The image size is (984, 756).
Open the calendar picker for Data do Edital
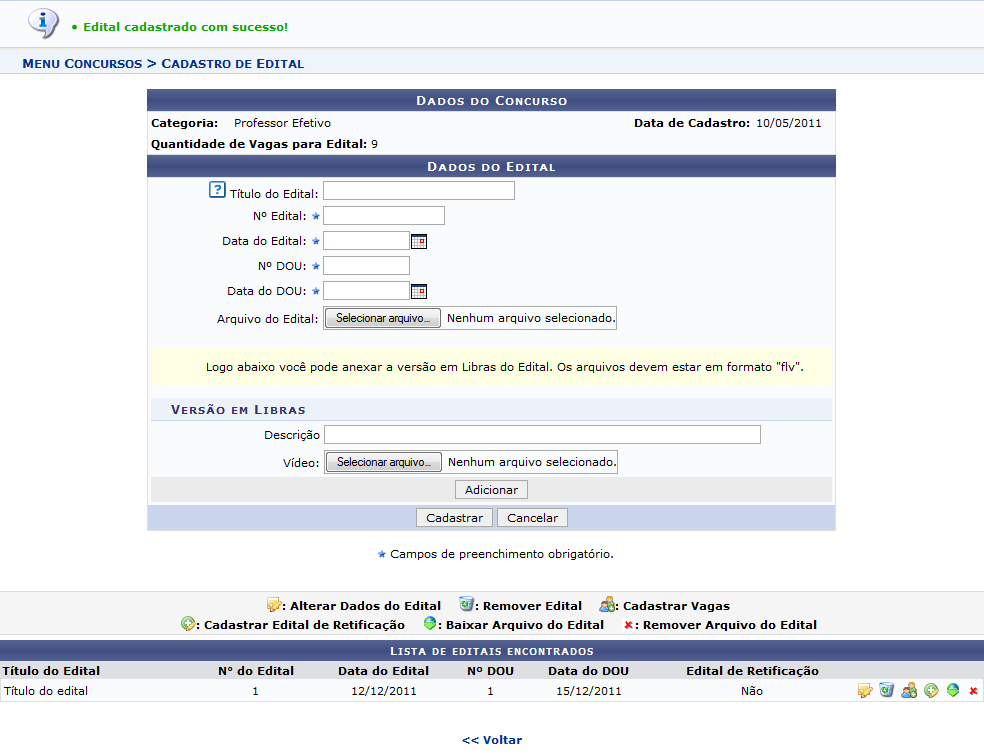[419, 241]
